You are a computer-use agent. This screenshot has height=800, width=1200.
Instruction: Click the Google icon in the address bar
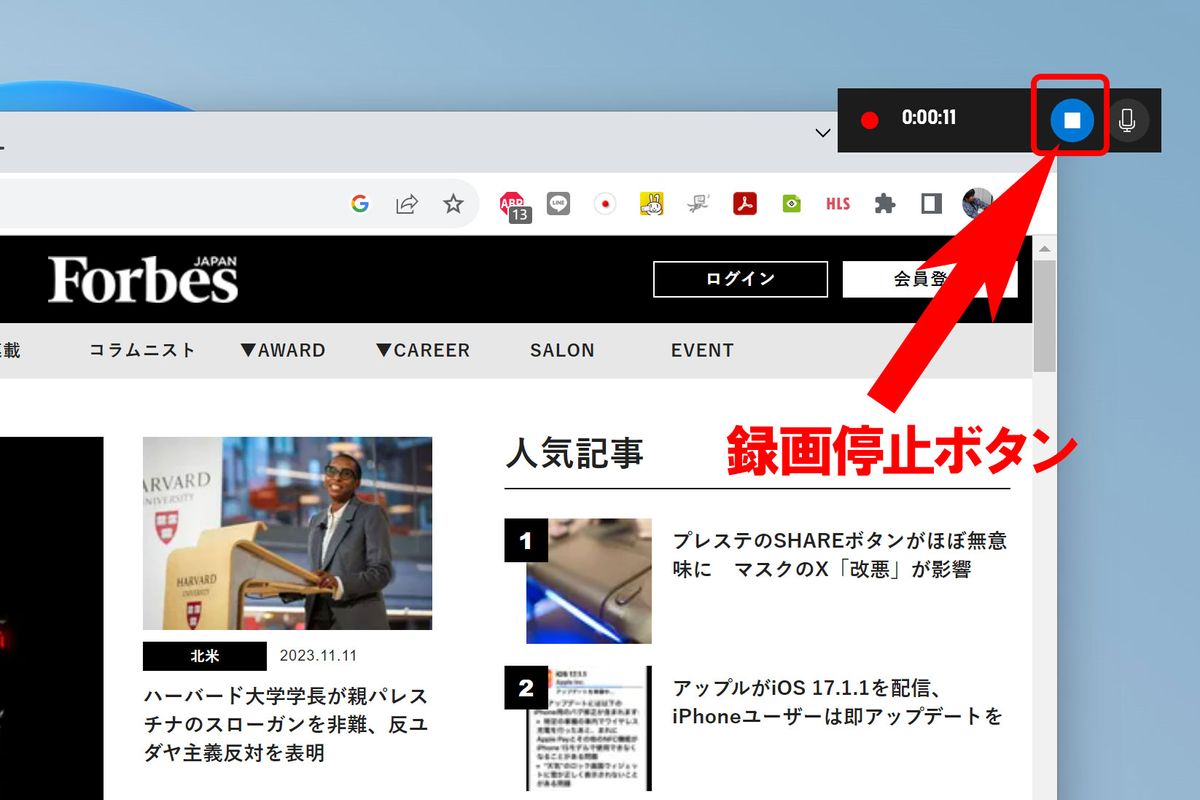pyautogui.click(x=360, y=204)
